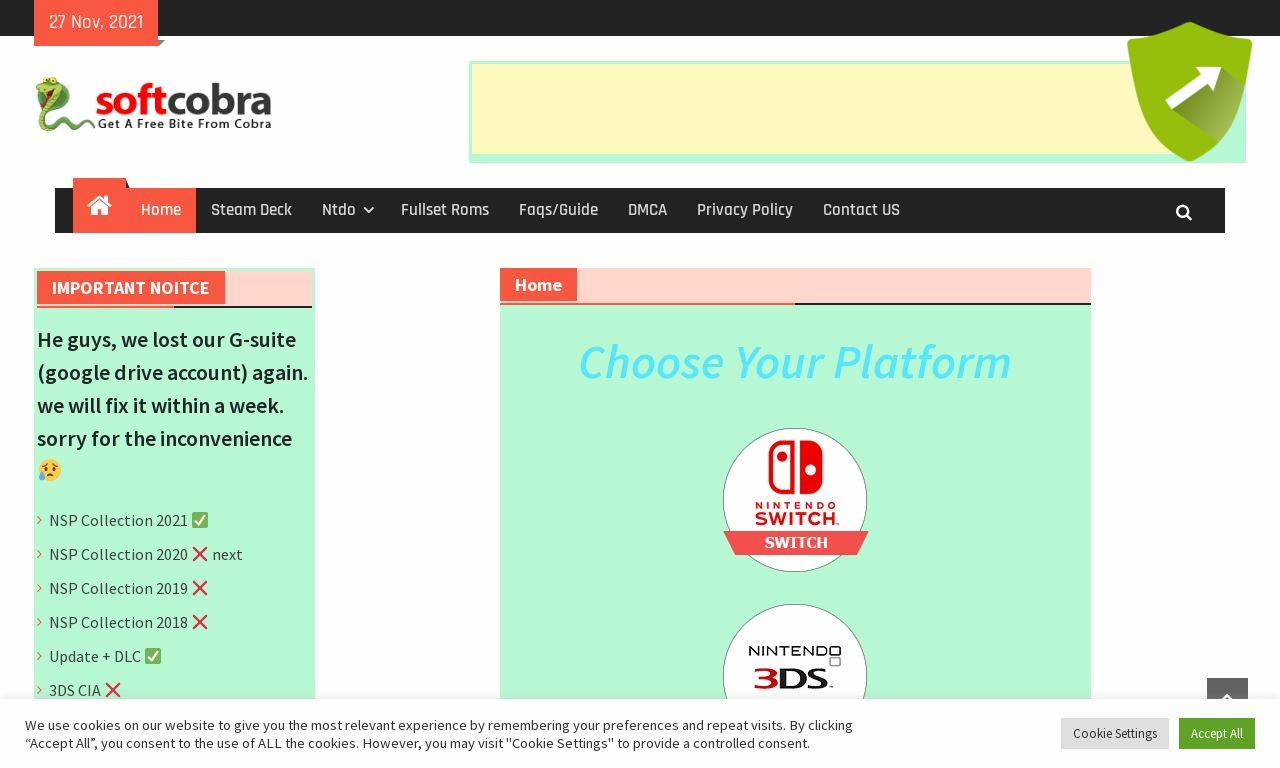Viewport: 1280px width, 768px height.
Task: Open the Contact US page
Action: click(861, 210)
